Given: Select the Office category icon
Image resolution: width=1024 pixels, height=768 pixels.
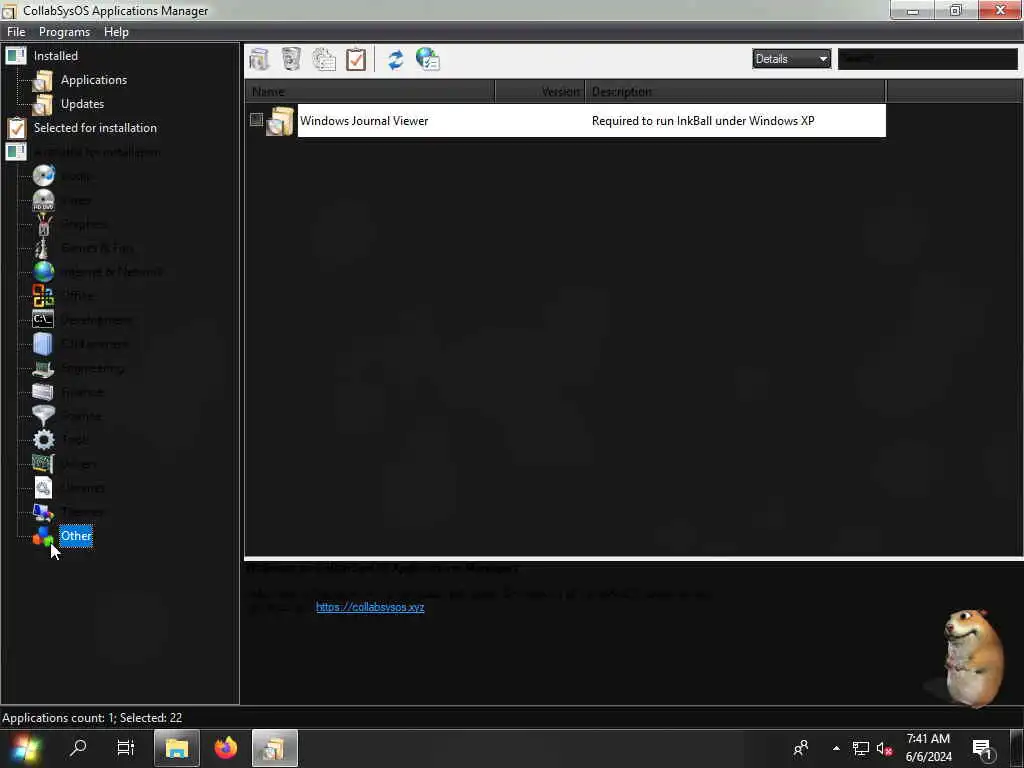Looking at the screenshot, I should [44, 296].
